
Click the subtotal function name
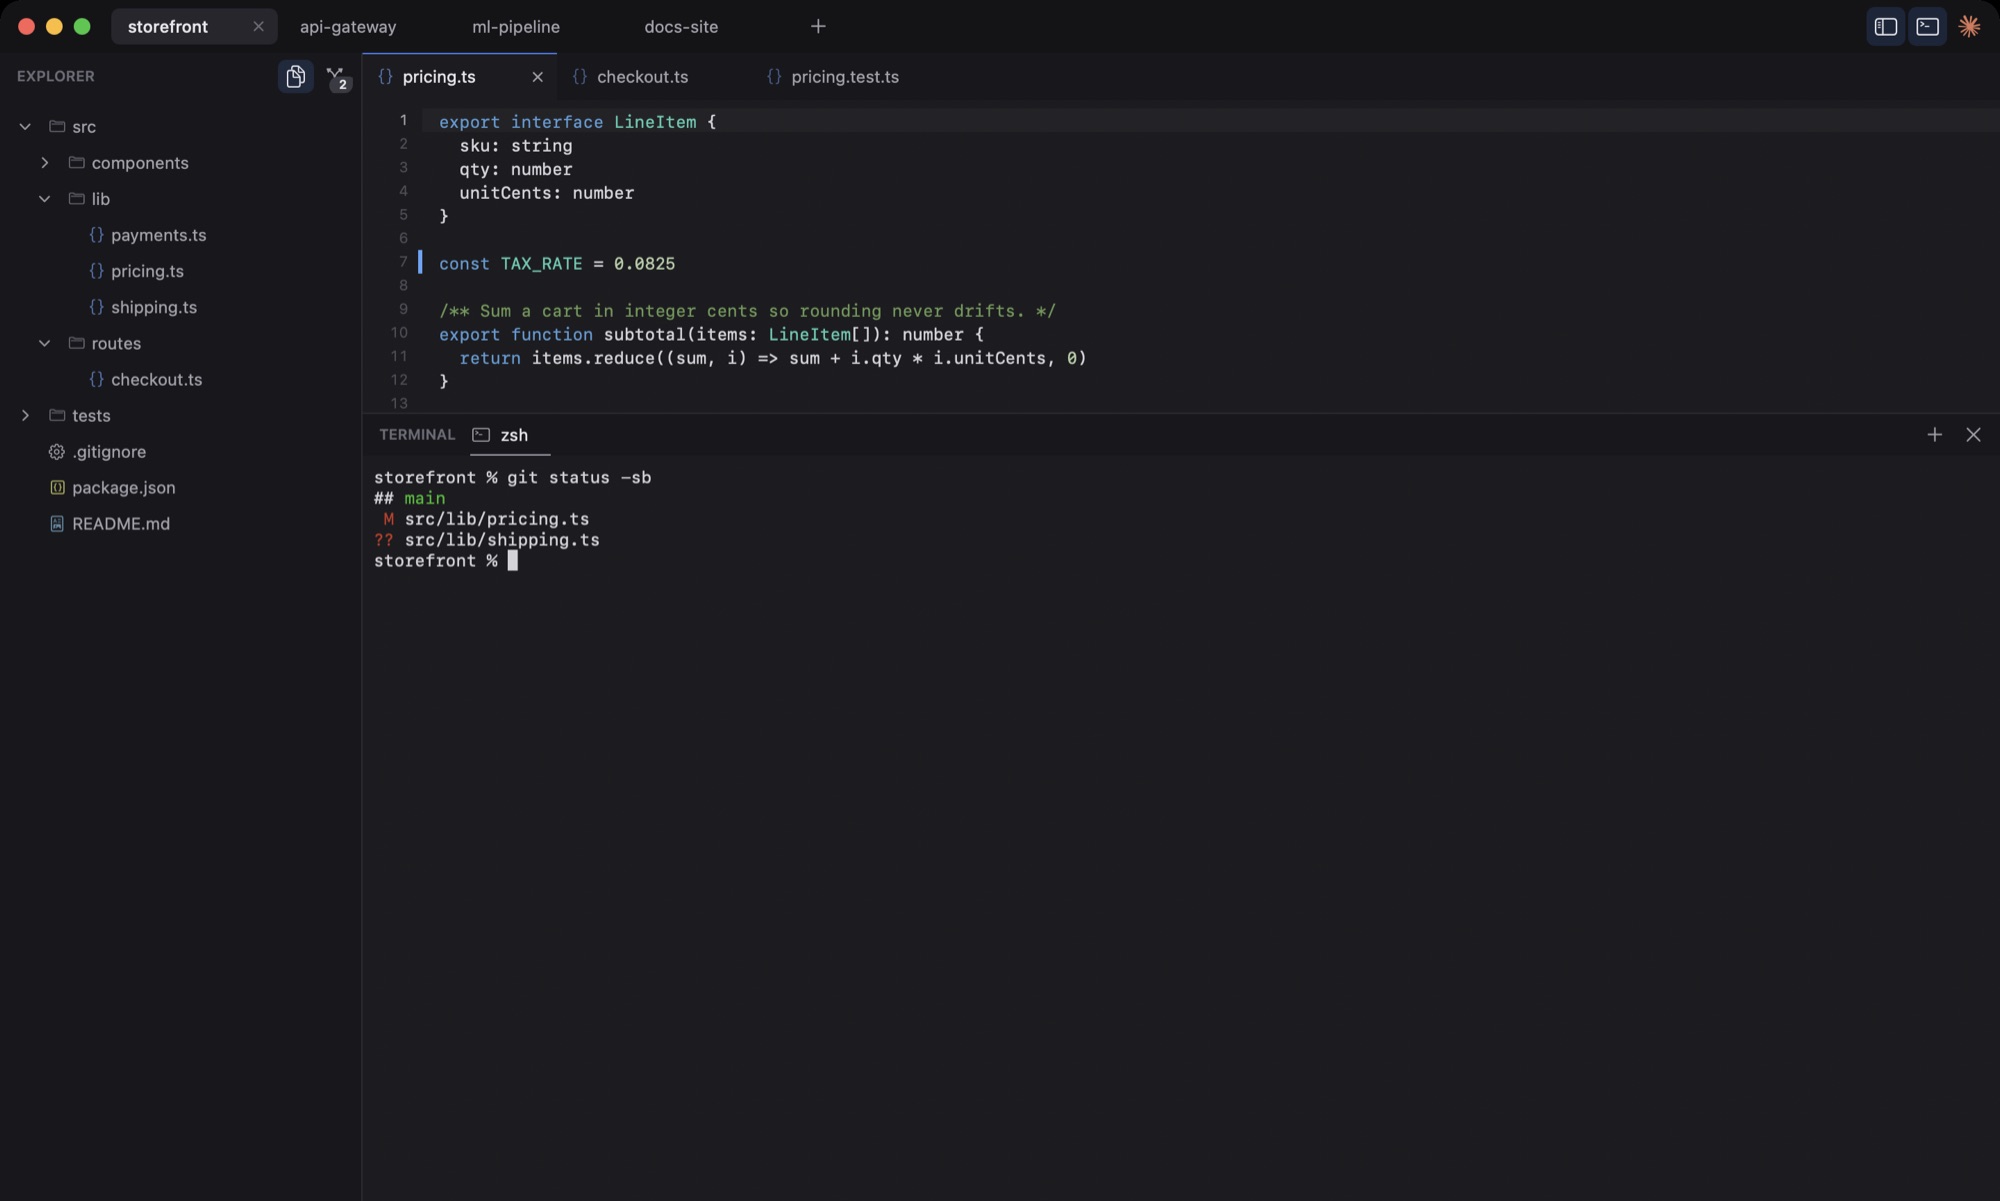pos(644,335)
